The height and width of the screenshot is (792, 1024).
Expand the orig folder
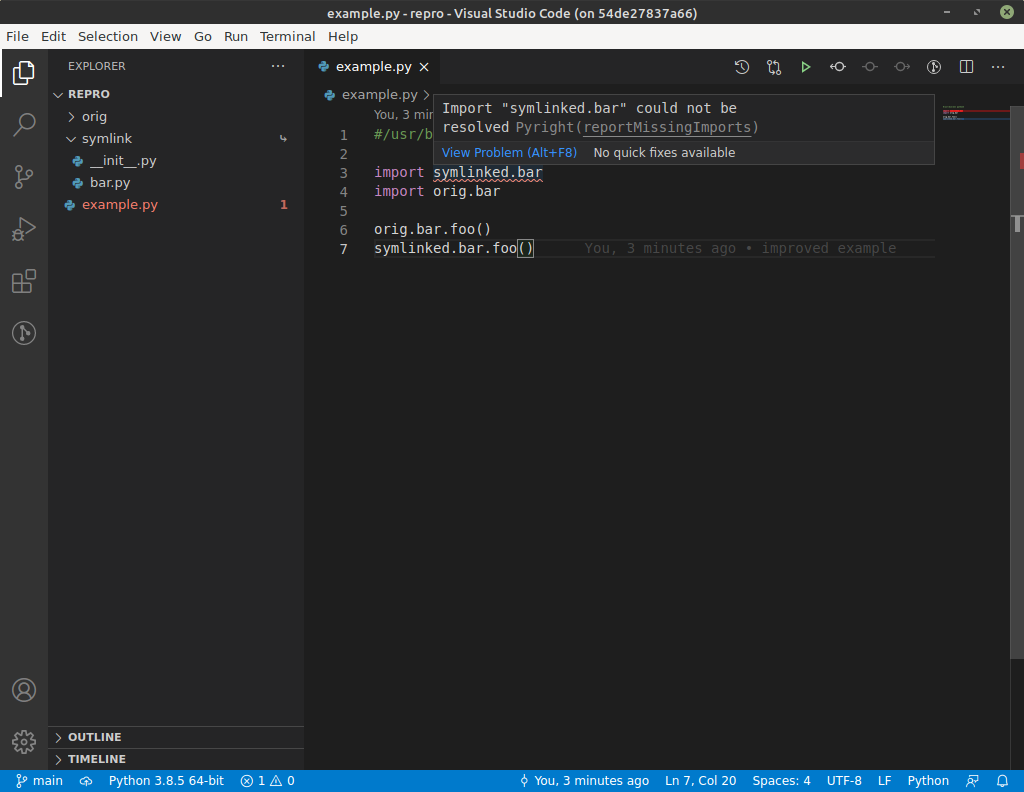tap(176, 116)
